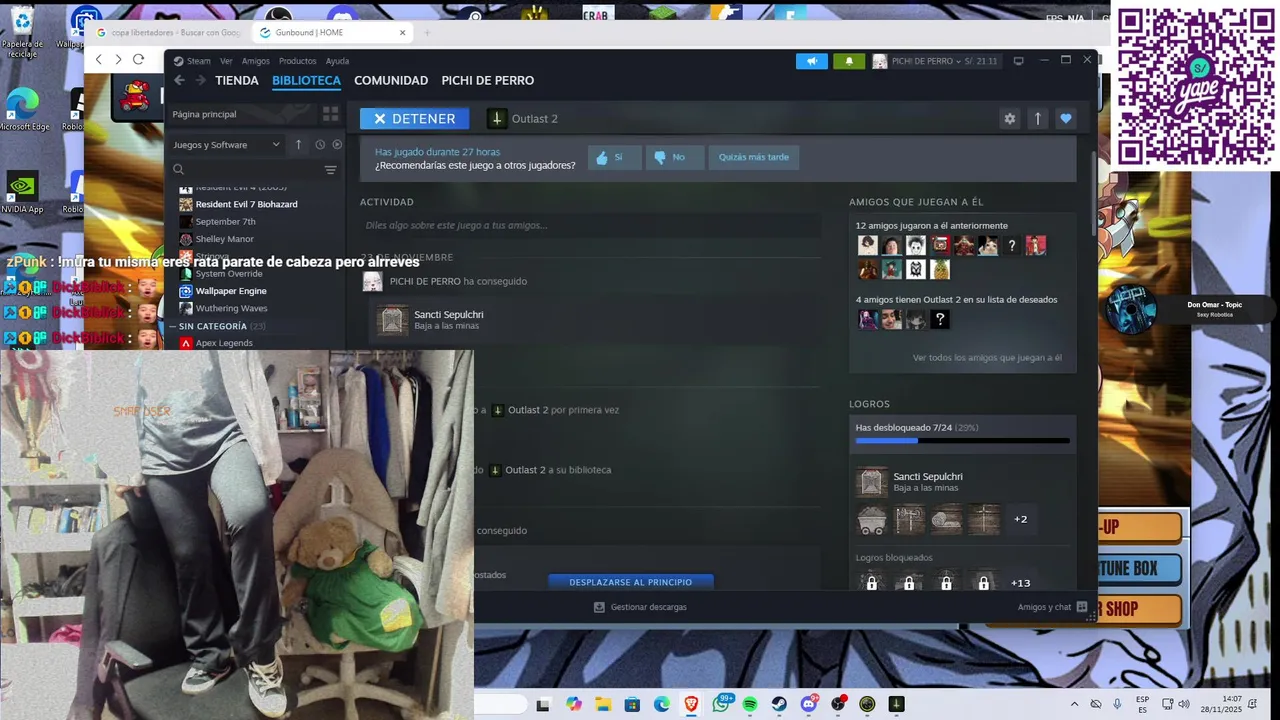The height and width of the screenshot is (720, 1280).
Task: Switch to Gunbound HOME browser tab
Action: tap(331, 32)
